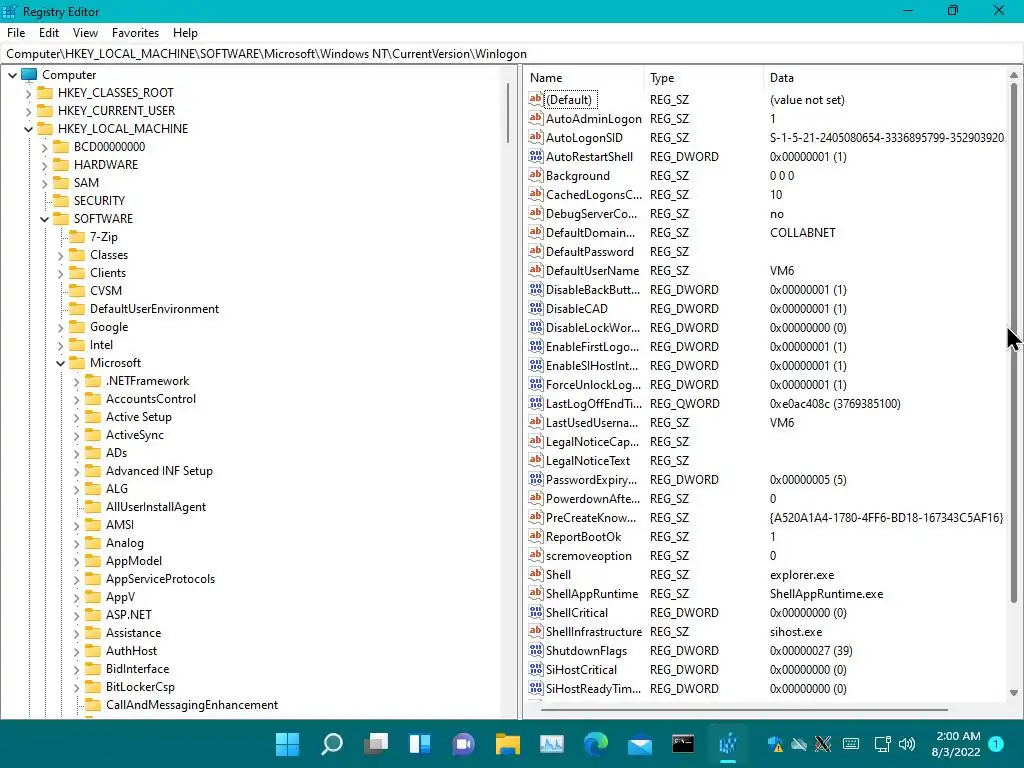Select the Intel folder icon
Image resolution: width=1024 pixels, height=768 pixels.
coord(77,345)
